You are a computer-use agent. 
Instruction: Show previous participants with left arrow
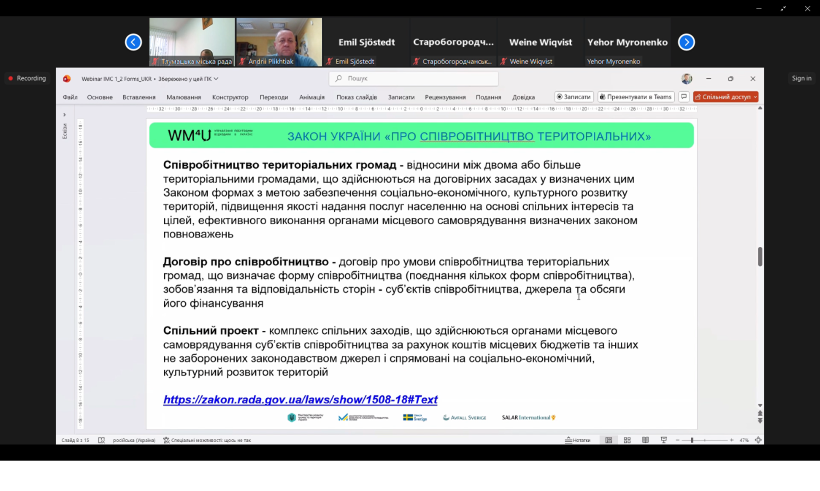tap(133, 42)
